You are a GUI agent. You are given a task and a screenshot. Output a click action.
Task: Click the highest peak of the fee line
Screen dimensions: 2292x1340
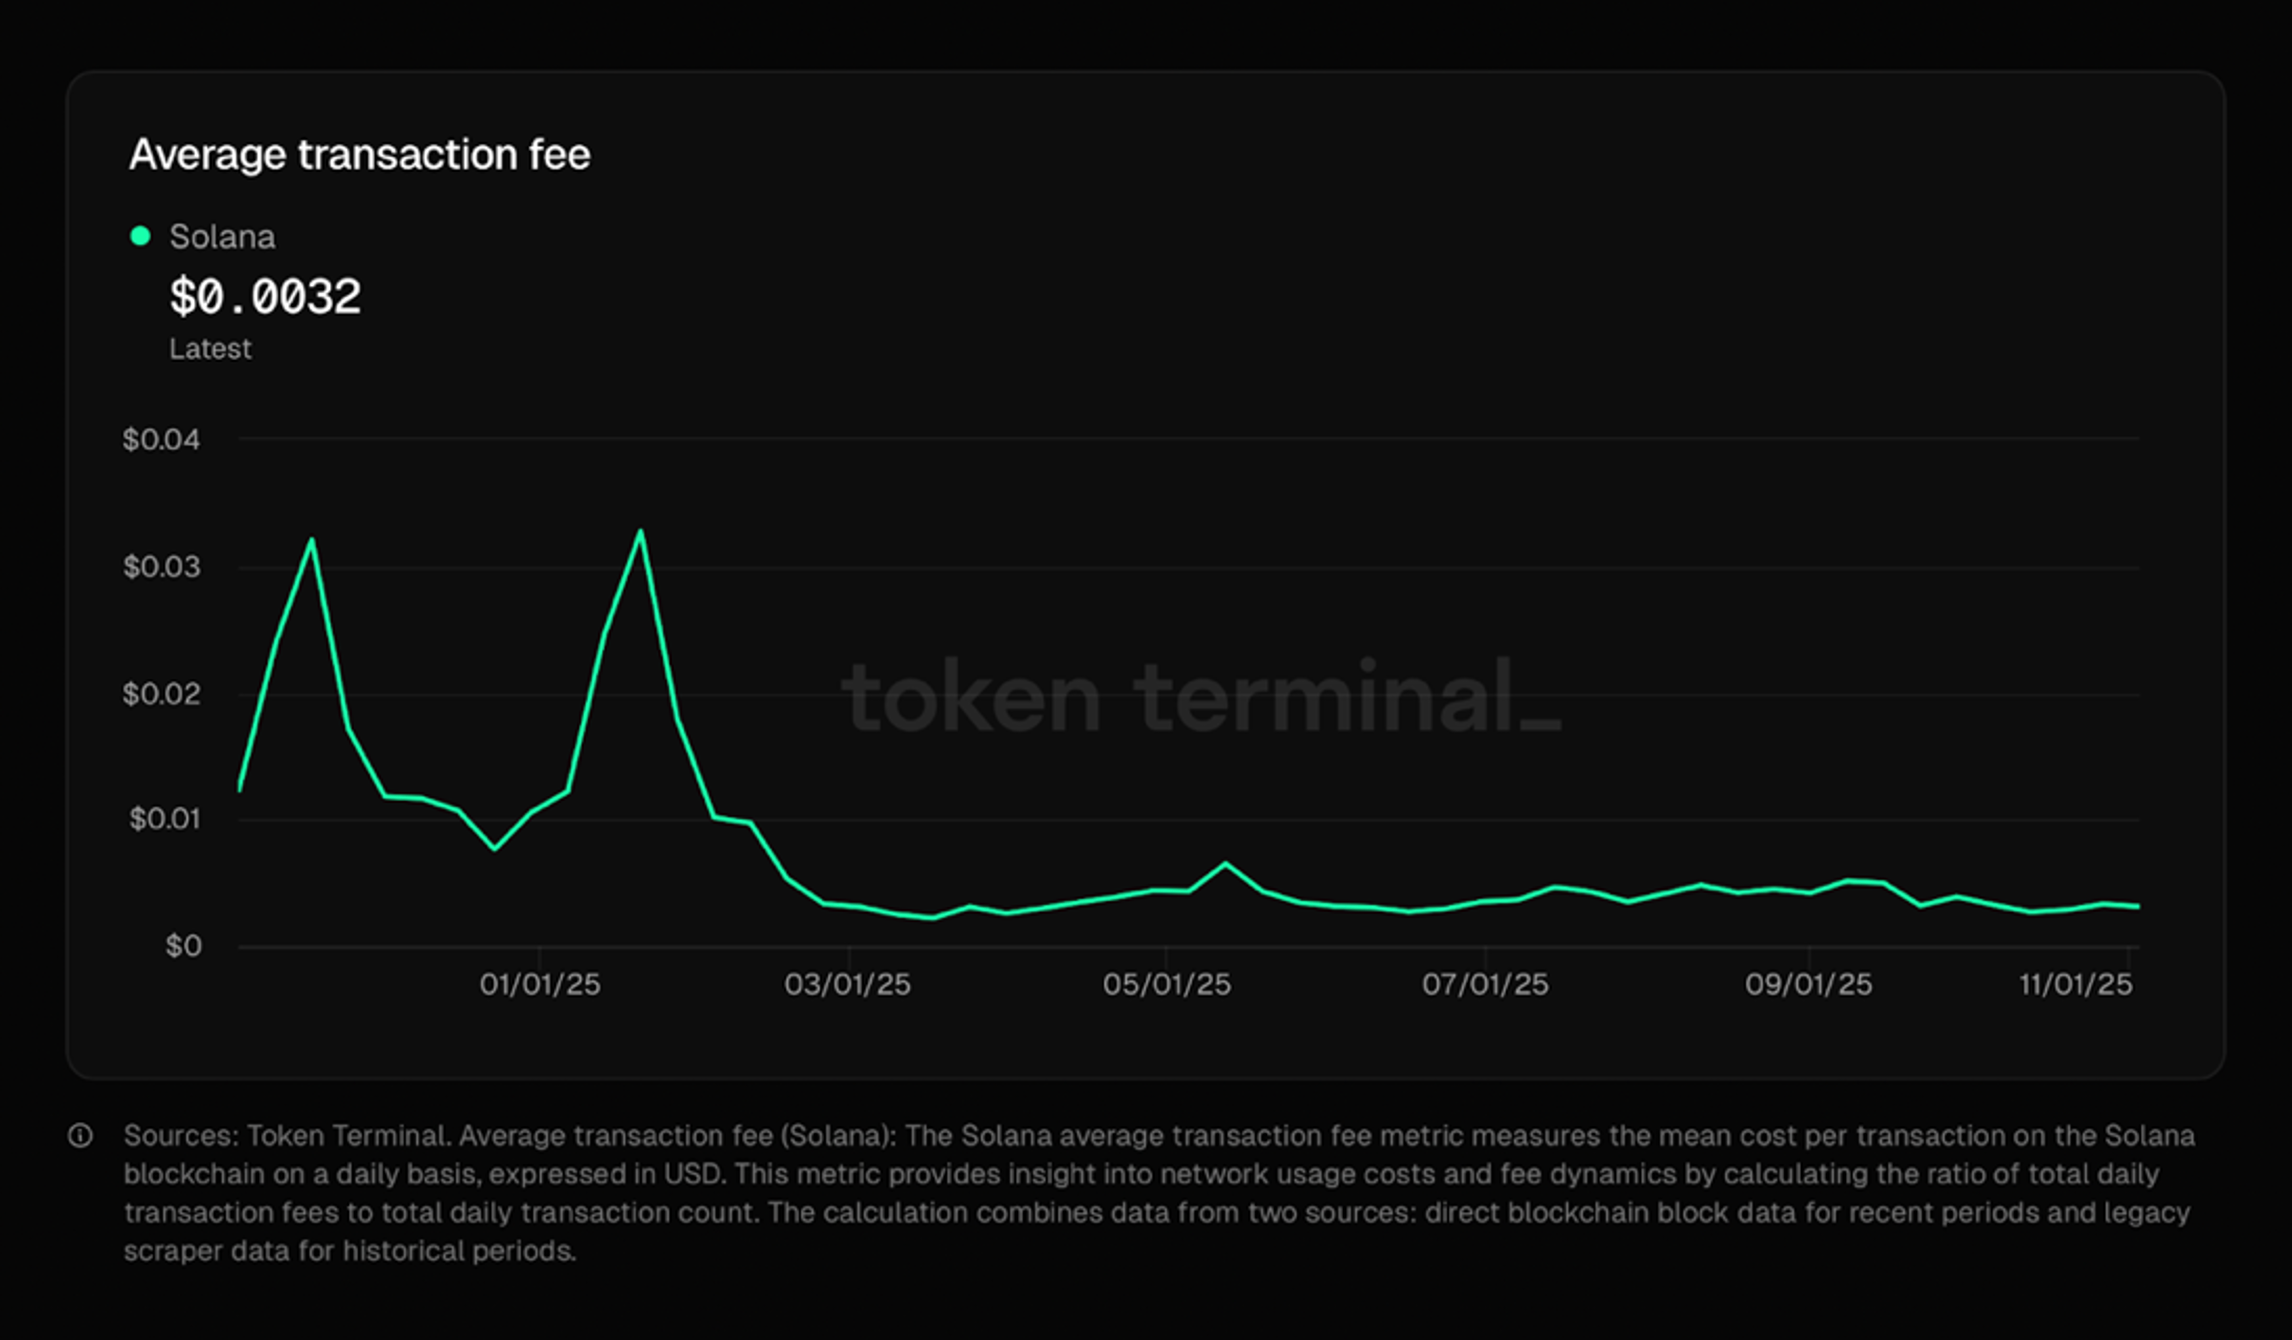tap(640, 532)
